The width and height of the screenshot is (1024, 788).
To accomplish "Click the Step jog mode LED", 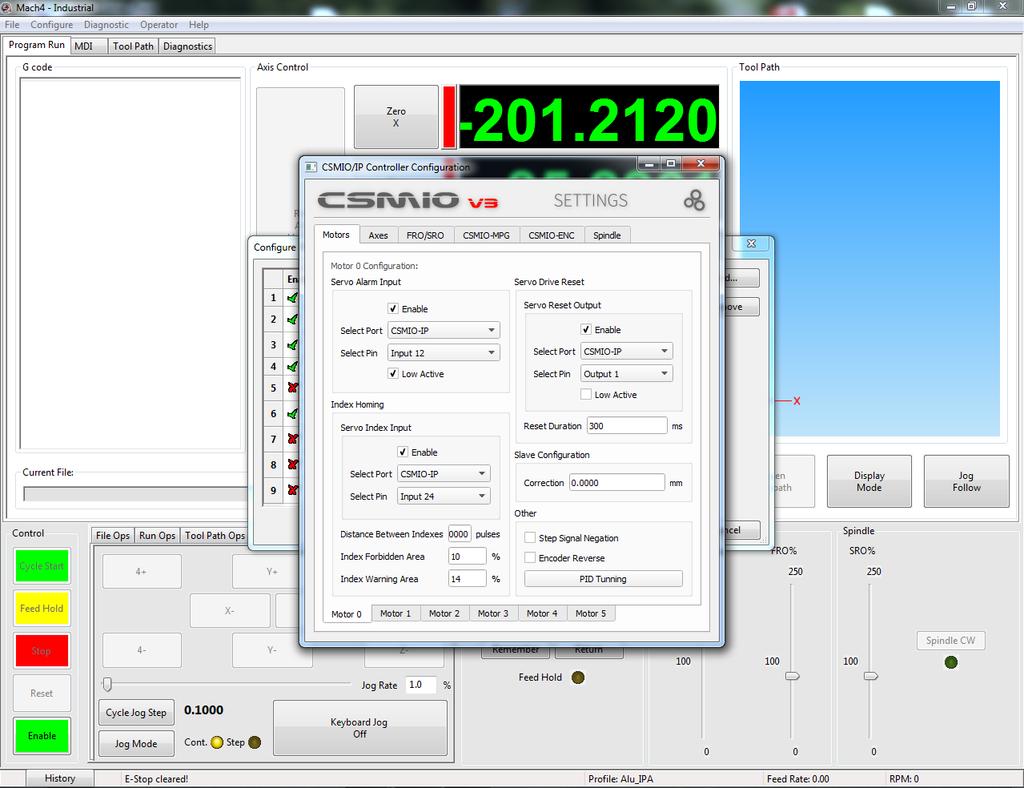I will (255, 742).
